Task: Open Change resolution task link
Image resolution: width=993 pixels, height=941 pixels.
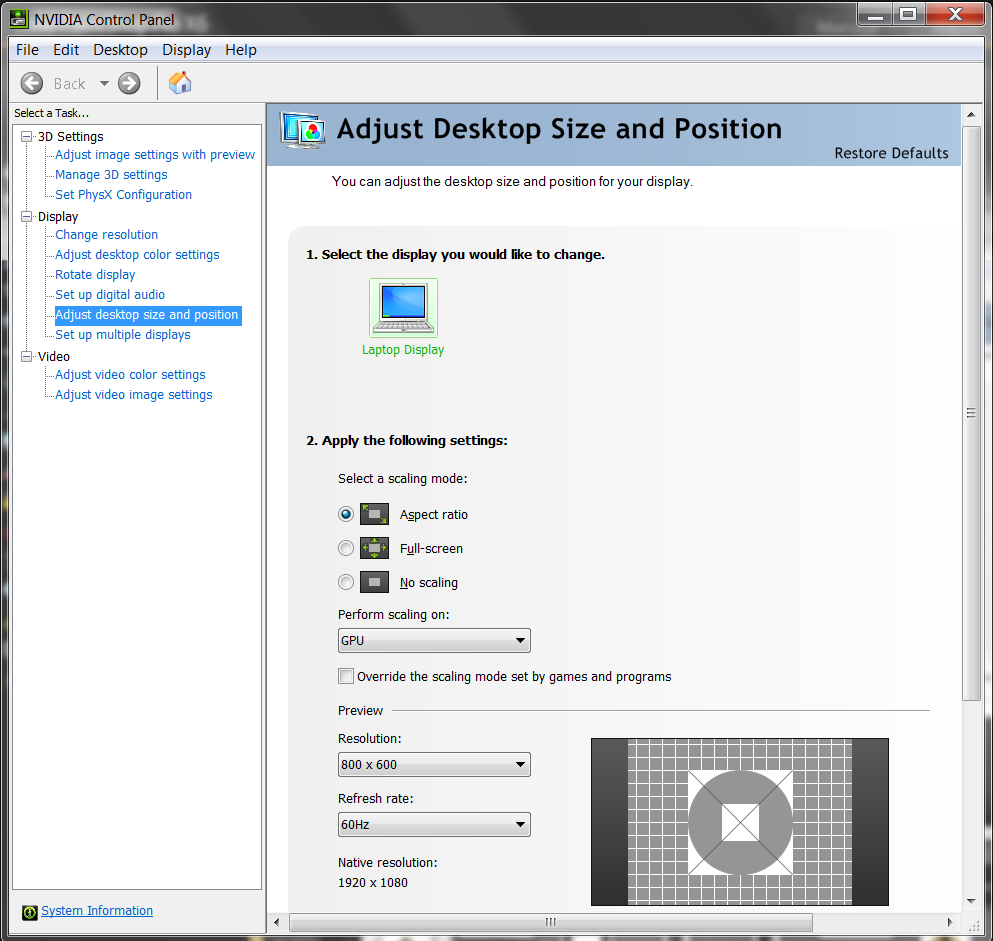Action: click(106, 235)
